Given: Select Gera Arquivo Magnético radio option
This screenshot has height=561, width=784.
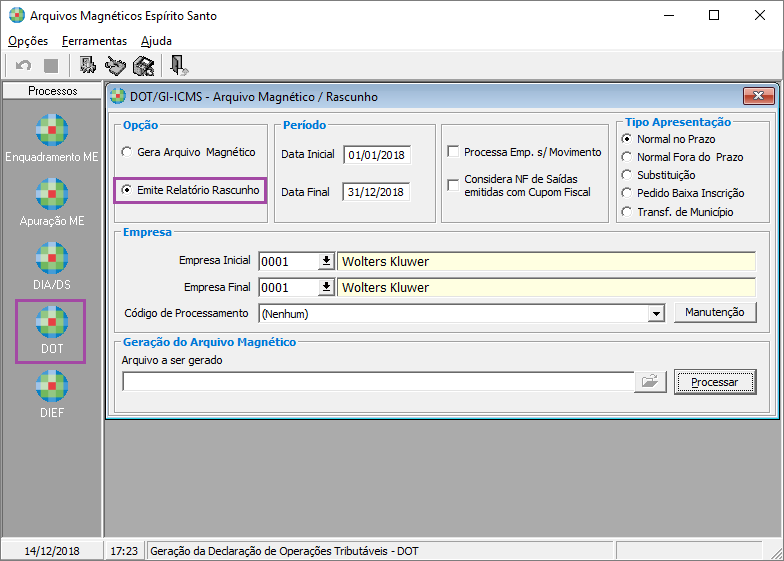Looking at the screenshot, I should pyautogui.click(x=127, y=152).
